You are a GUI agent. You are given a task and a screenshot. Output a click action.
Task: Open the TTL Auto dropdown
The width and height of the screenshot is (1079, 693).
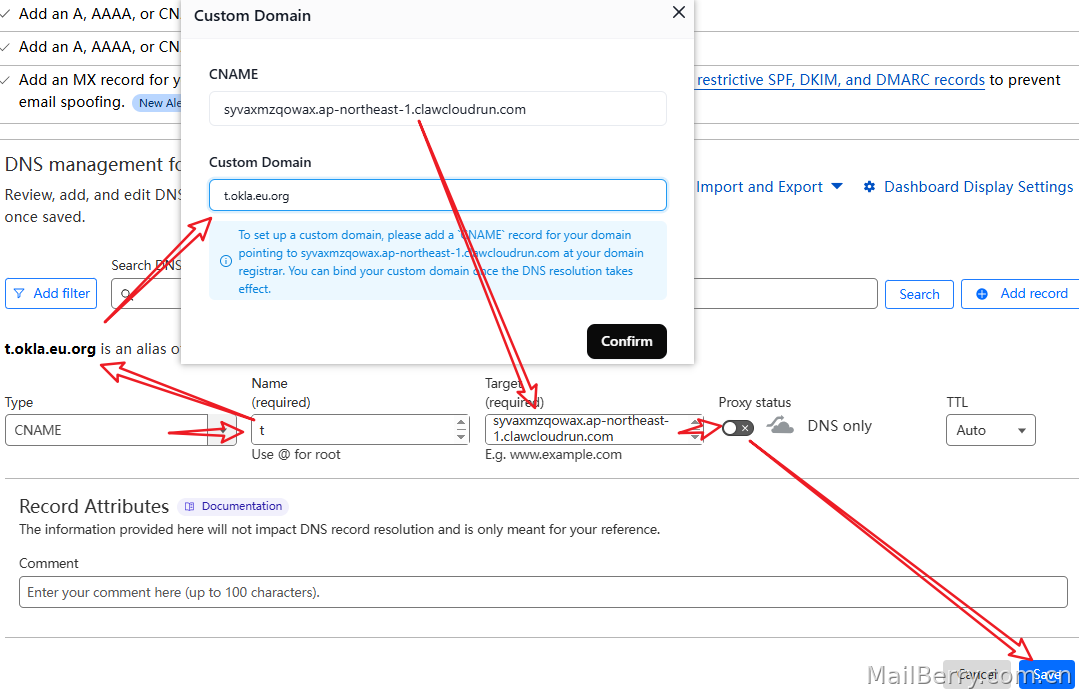pos(990,430)
